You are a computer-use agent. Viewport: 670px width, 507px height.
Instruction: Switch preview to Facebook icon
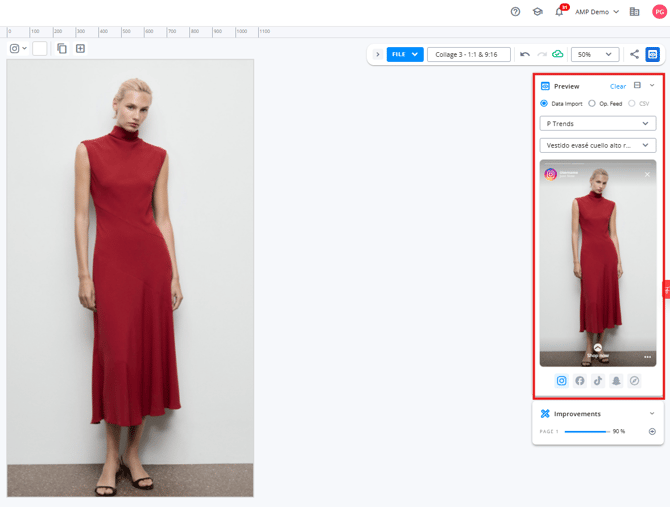tap(580, 381)
